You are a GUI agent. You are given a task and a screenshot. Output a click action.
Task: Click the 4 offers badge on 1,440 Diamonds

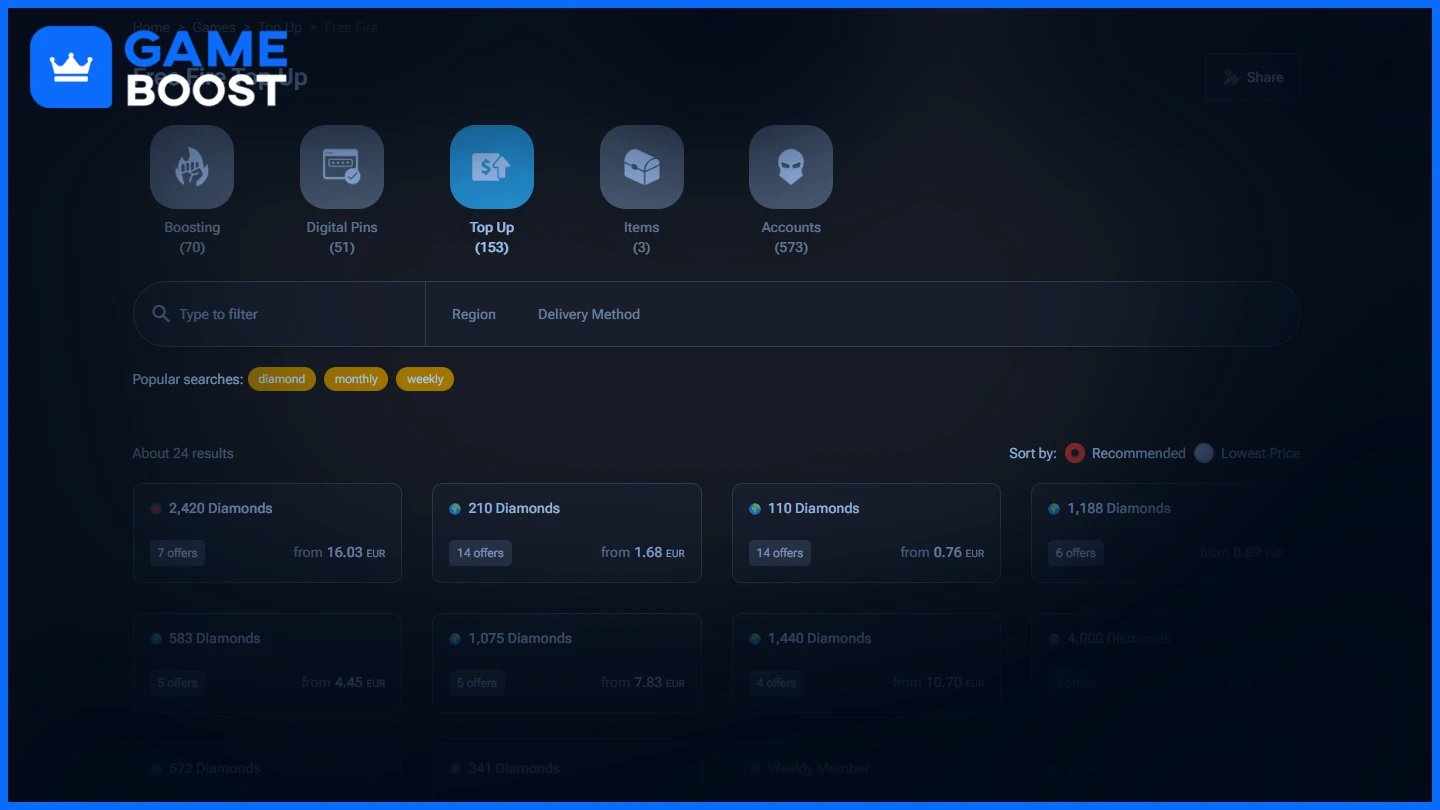776,683
